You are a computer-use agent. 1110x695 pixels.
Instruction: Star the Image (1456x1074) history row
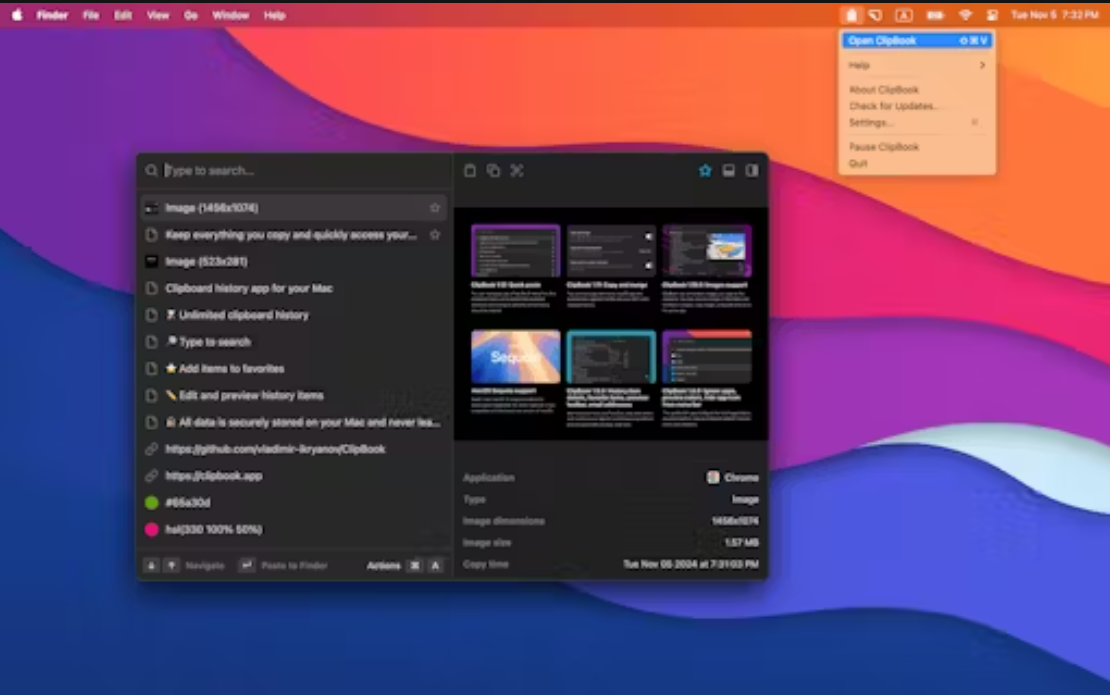[435, 208]
